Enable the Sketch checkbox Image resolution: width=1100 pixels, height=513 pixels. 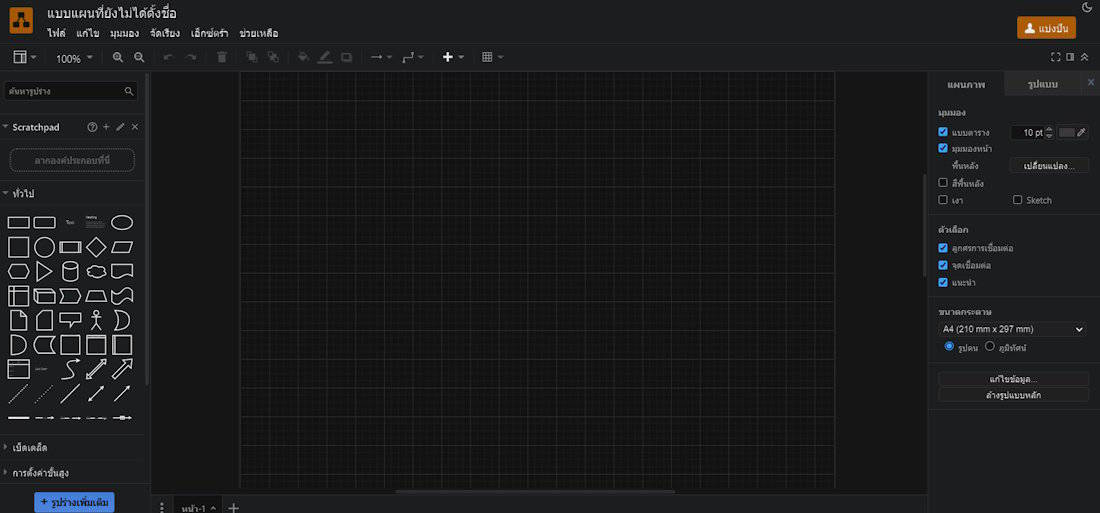(1017, 200)
